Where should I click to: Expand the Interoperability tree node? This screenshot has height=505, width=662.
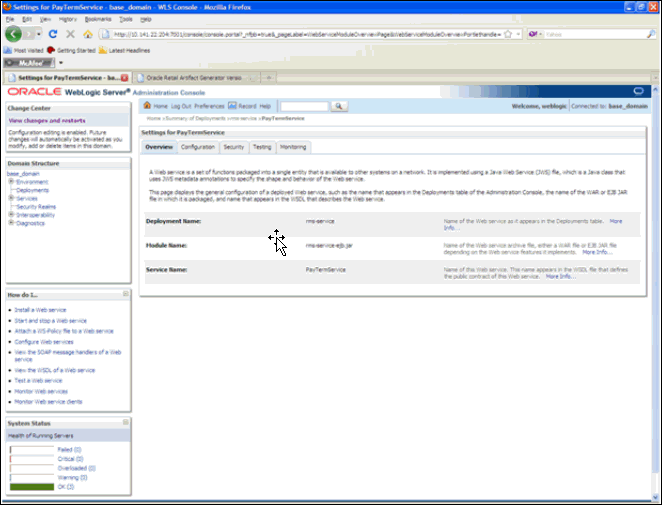click(11, 214)
